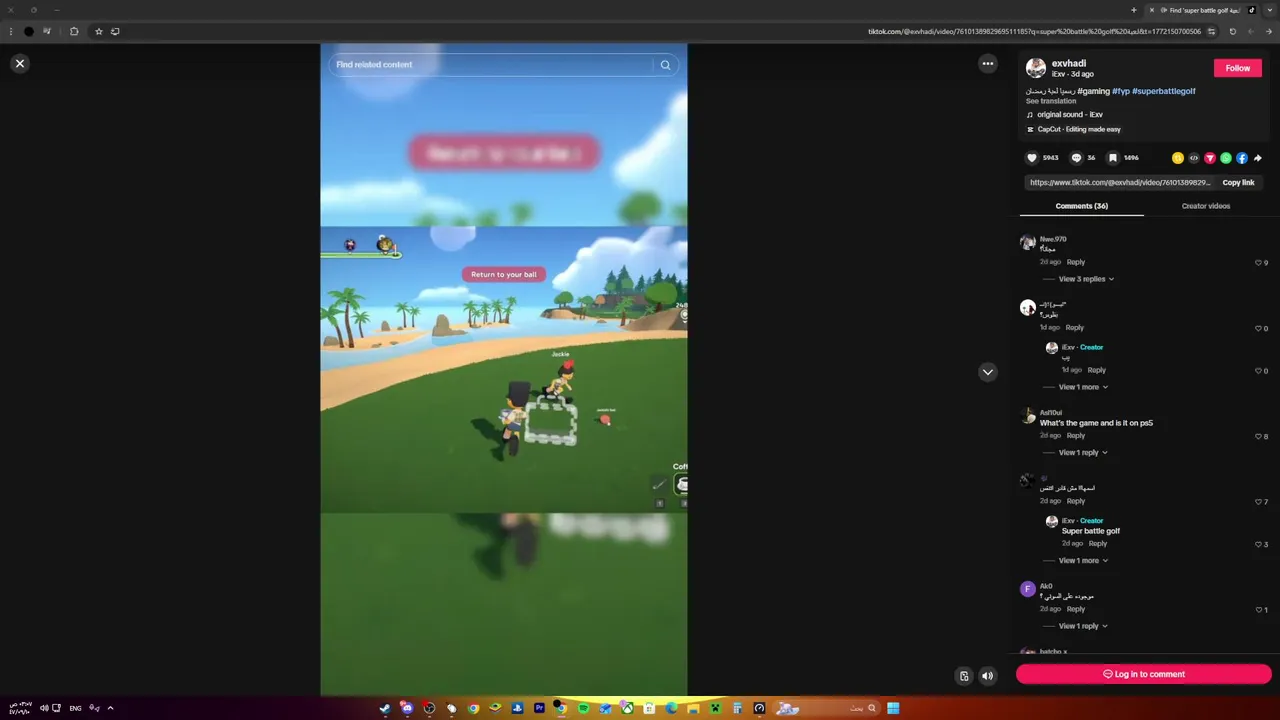Screen dimensions: 1280x720
Task: Click the Copy link button
Action: tap(1238, 183)
